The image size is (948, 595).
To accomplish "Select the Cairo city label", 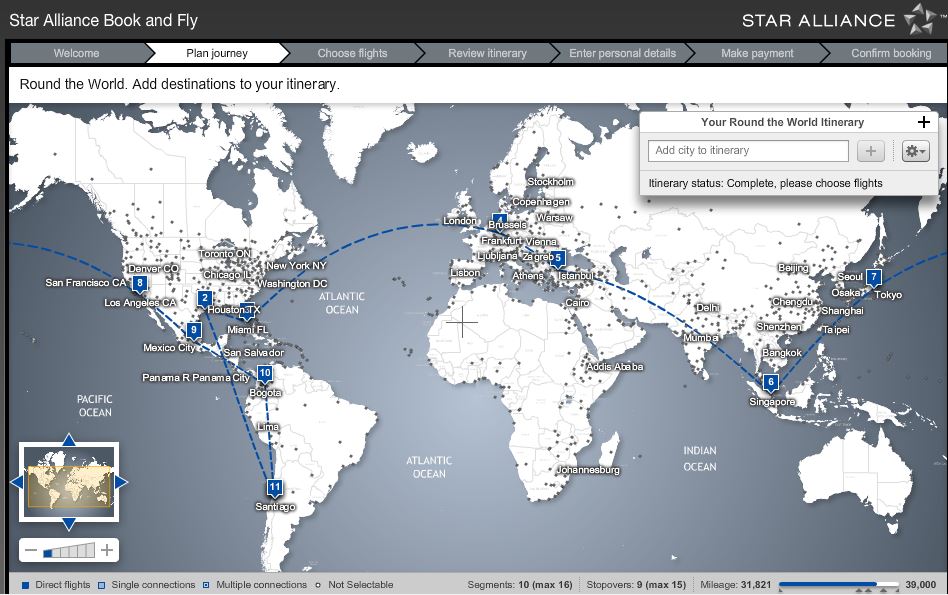I will (577, 302).
